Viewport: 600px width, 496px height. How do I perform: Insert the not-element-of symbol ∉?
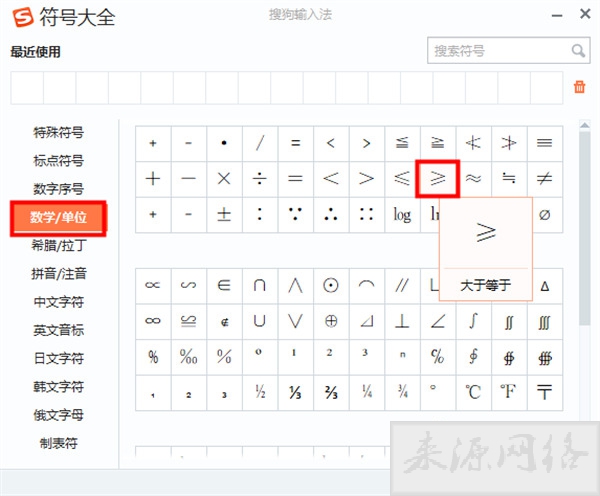(224, 321)
